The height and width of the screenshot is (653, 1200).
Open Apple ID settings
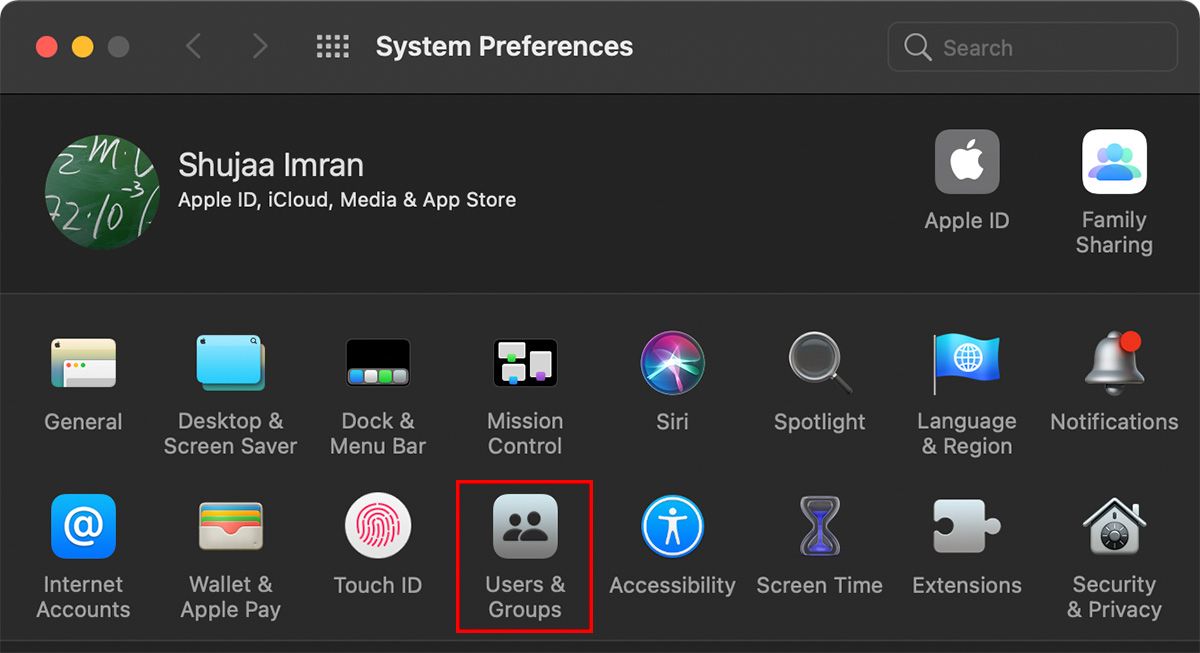tap(966, 162)
